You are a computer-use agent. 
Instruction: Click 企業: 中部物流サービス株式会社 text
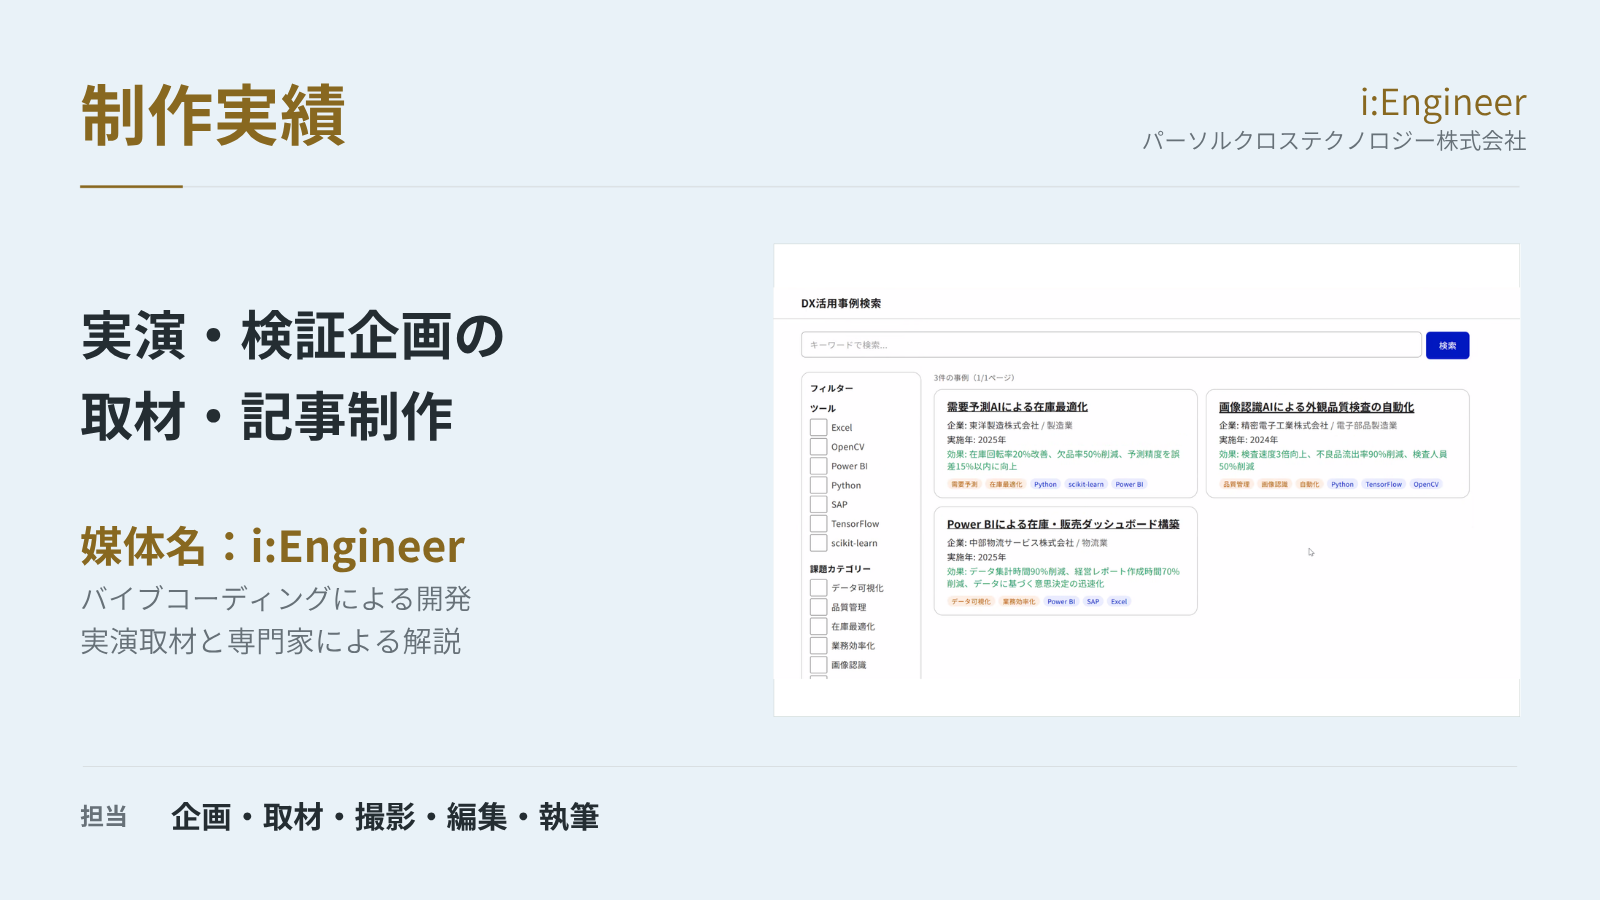click(x=1010, y=543)
